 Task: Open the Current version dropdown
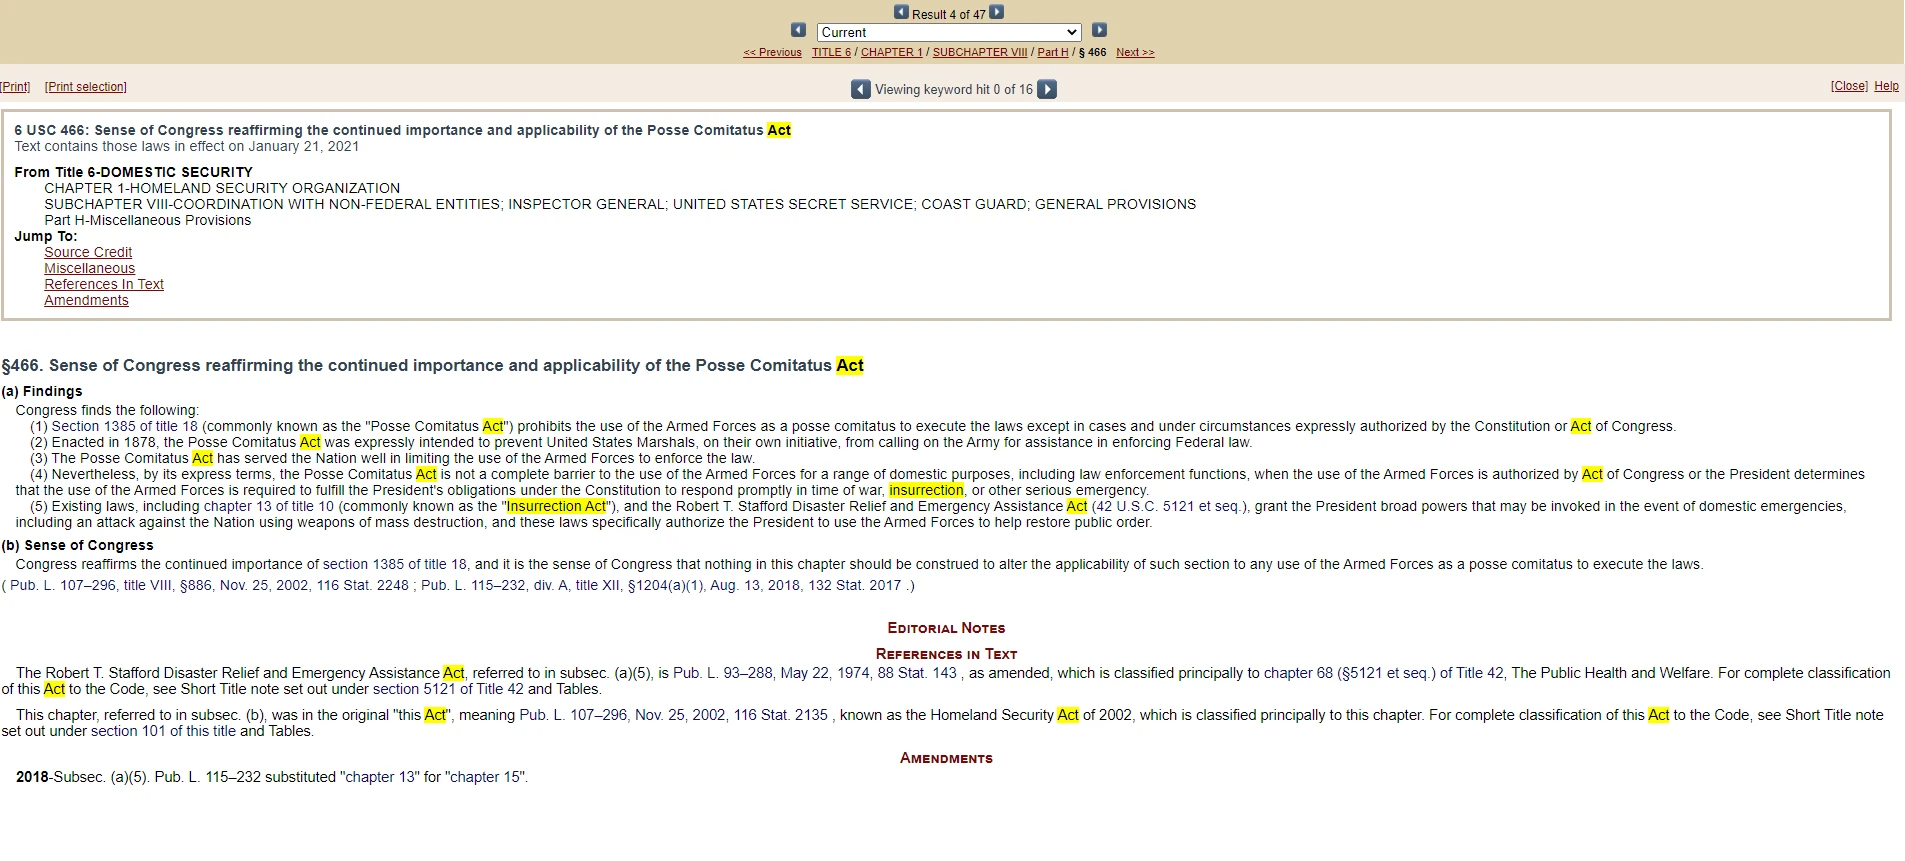click(x=949, y=32)
